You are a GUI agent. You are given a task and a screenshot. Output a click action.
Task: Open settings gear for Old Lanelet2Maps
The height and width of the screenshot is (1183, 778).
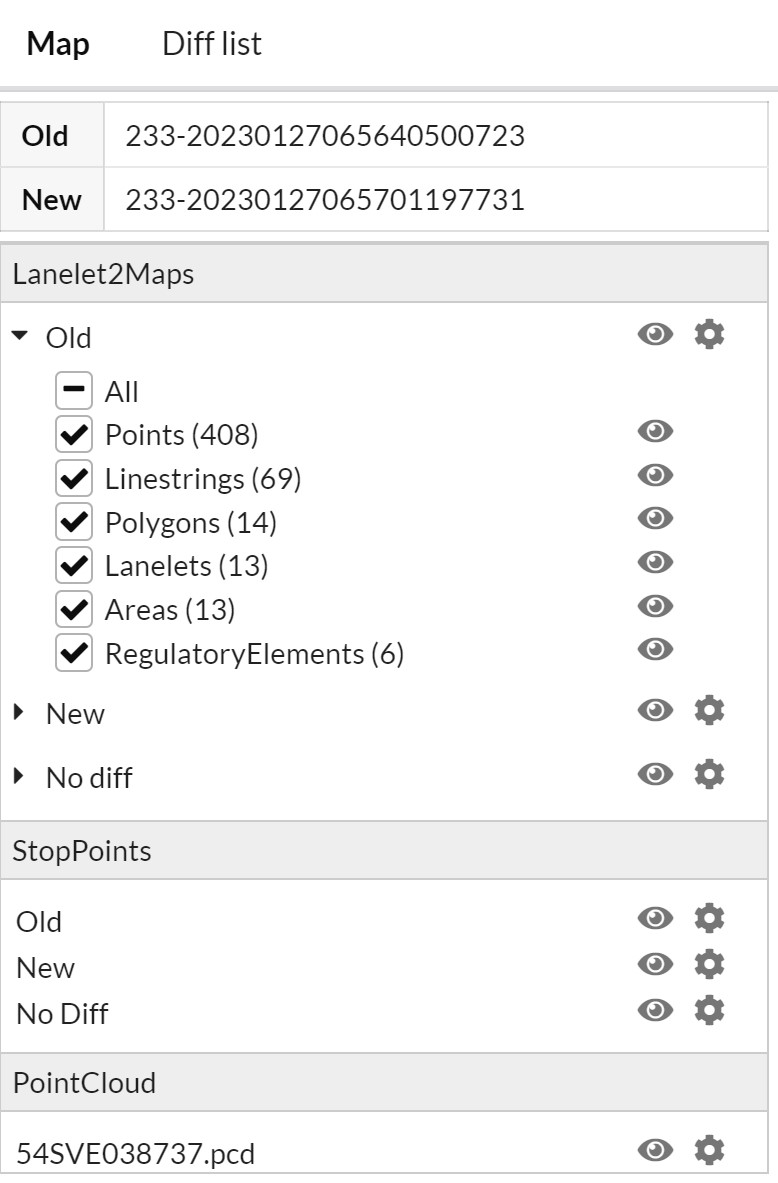coord(709,335)
